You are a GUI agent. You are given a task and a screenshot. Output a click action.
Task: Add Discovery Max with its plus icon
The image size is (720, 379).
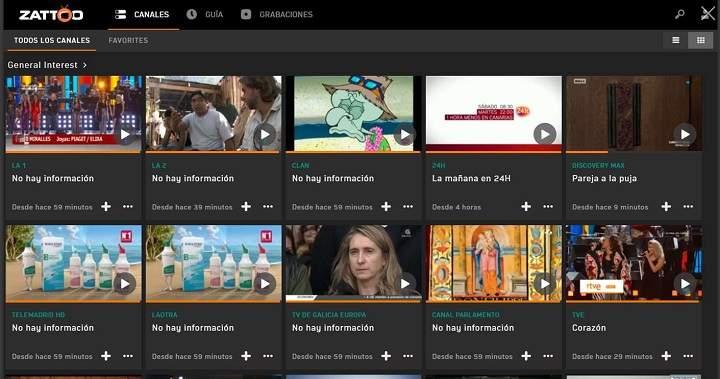[x=666, y=207]
